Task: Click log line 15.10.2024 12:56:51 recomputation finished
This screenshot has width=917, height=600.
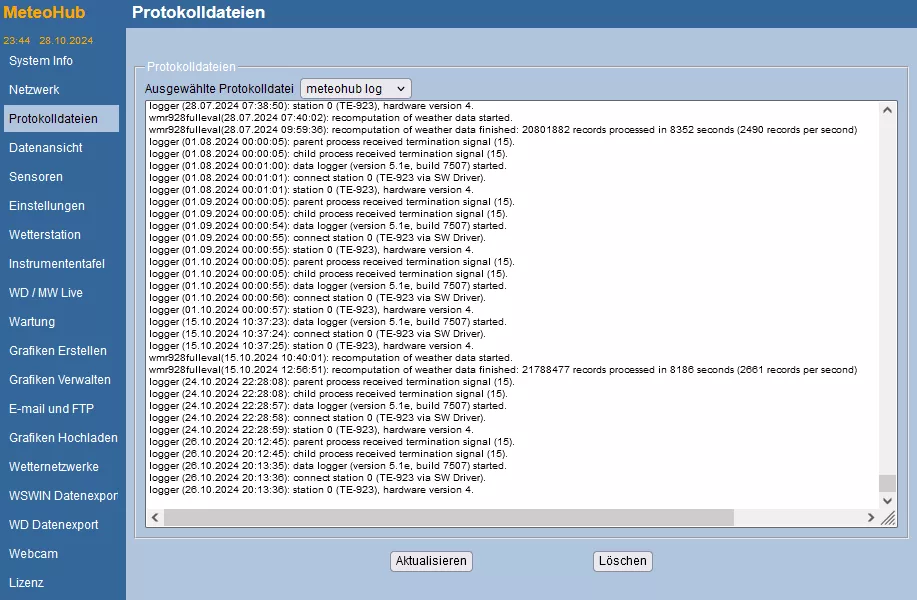Action: coord(503,370)
